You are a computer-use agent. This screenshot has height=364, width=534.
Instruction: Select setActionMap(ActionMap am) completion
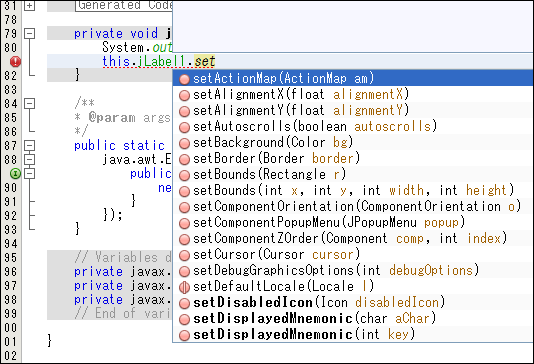(353, 78)
